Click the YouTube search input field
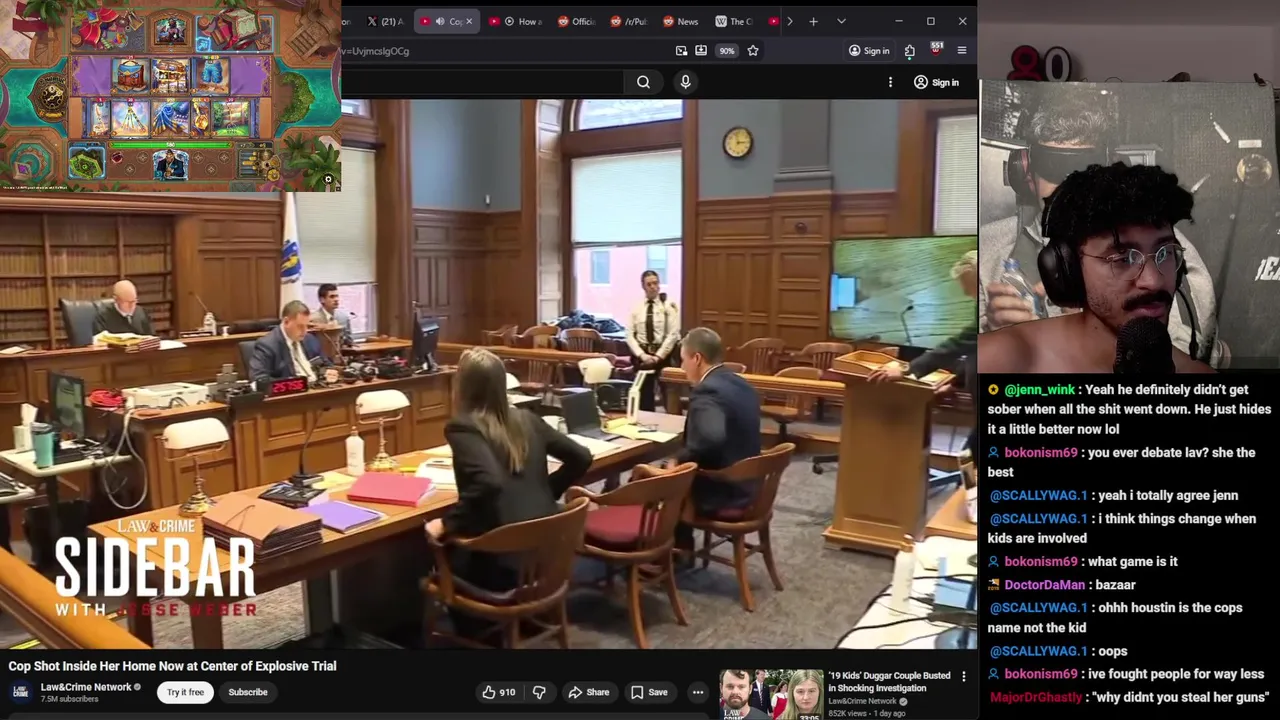1280x720 pixels. pyautogui.click(x=480, y=82)
